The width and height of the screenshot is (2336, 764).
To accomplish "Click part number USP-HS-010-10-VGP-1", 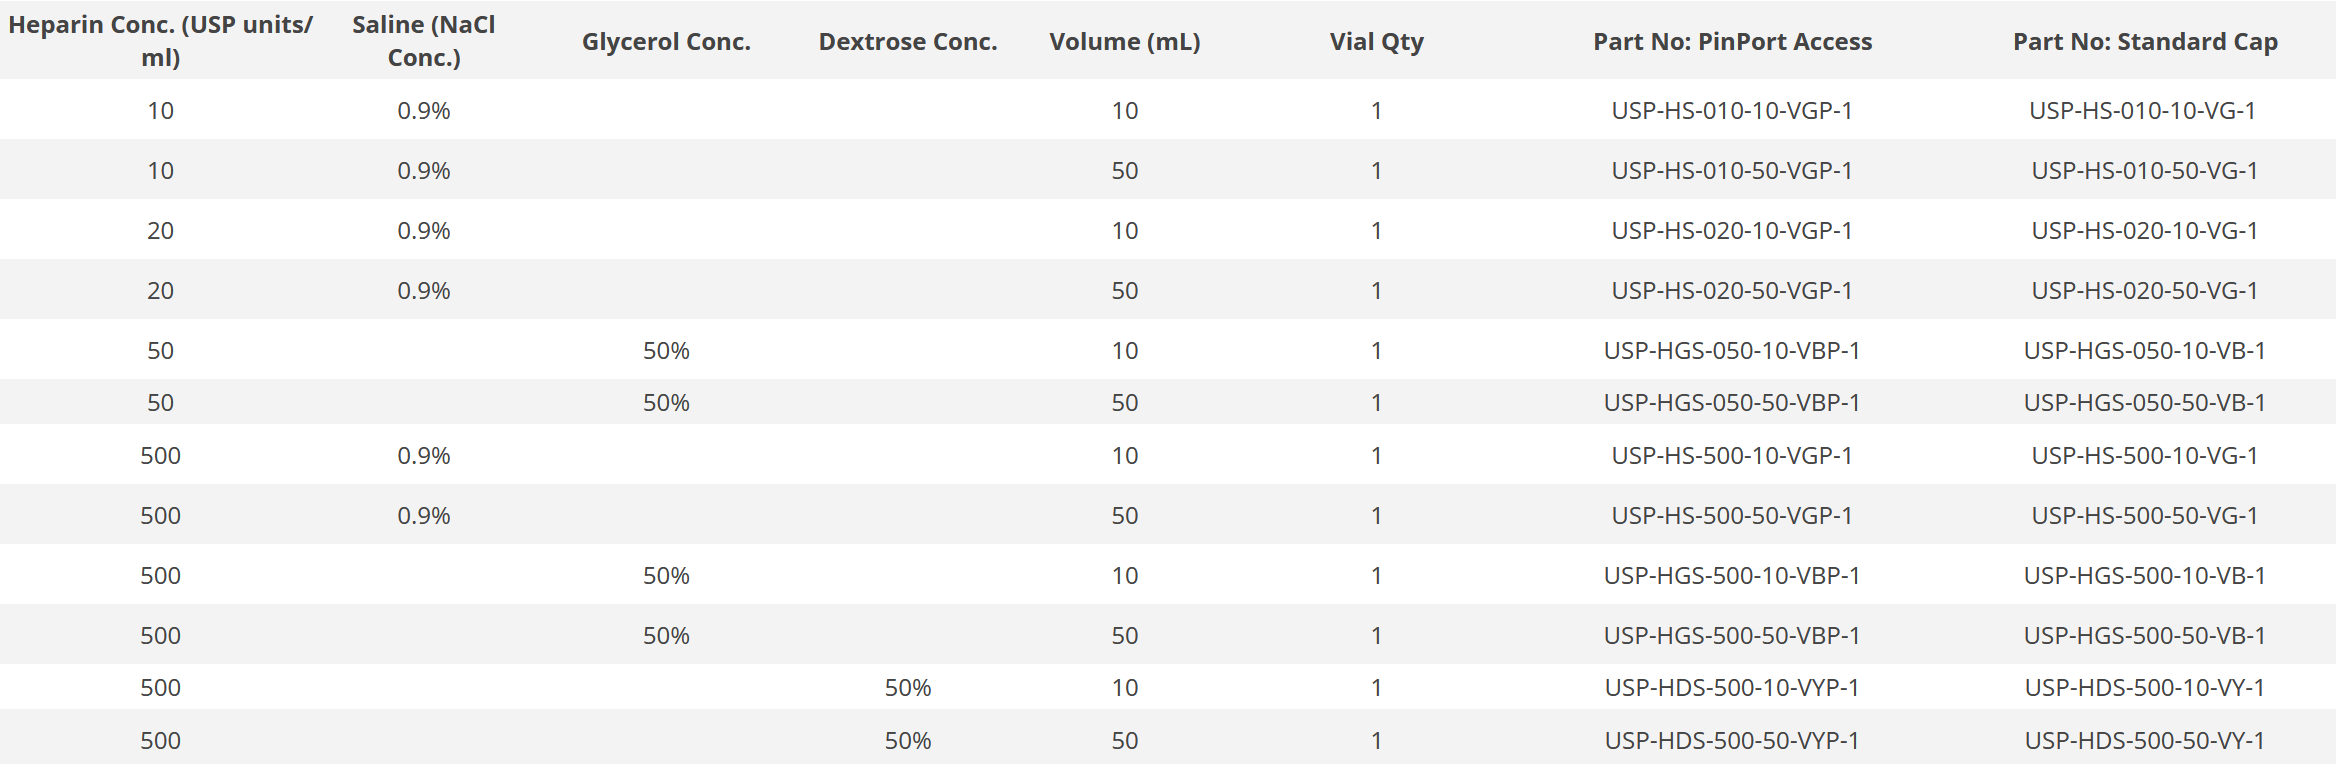I will pos(1732,111).
